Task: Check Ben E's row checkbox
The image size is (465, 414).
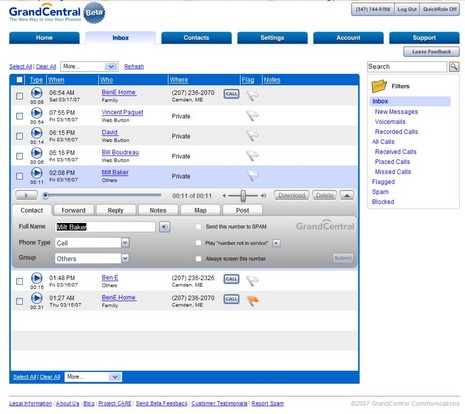Action: tap(20, 281)
